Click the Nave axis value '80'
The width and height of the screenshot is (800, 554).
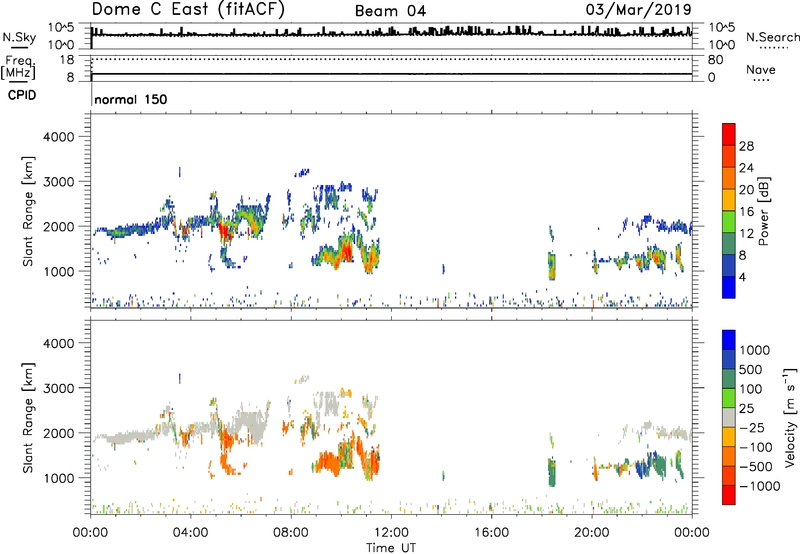715,60
